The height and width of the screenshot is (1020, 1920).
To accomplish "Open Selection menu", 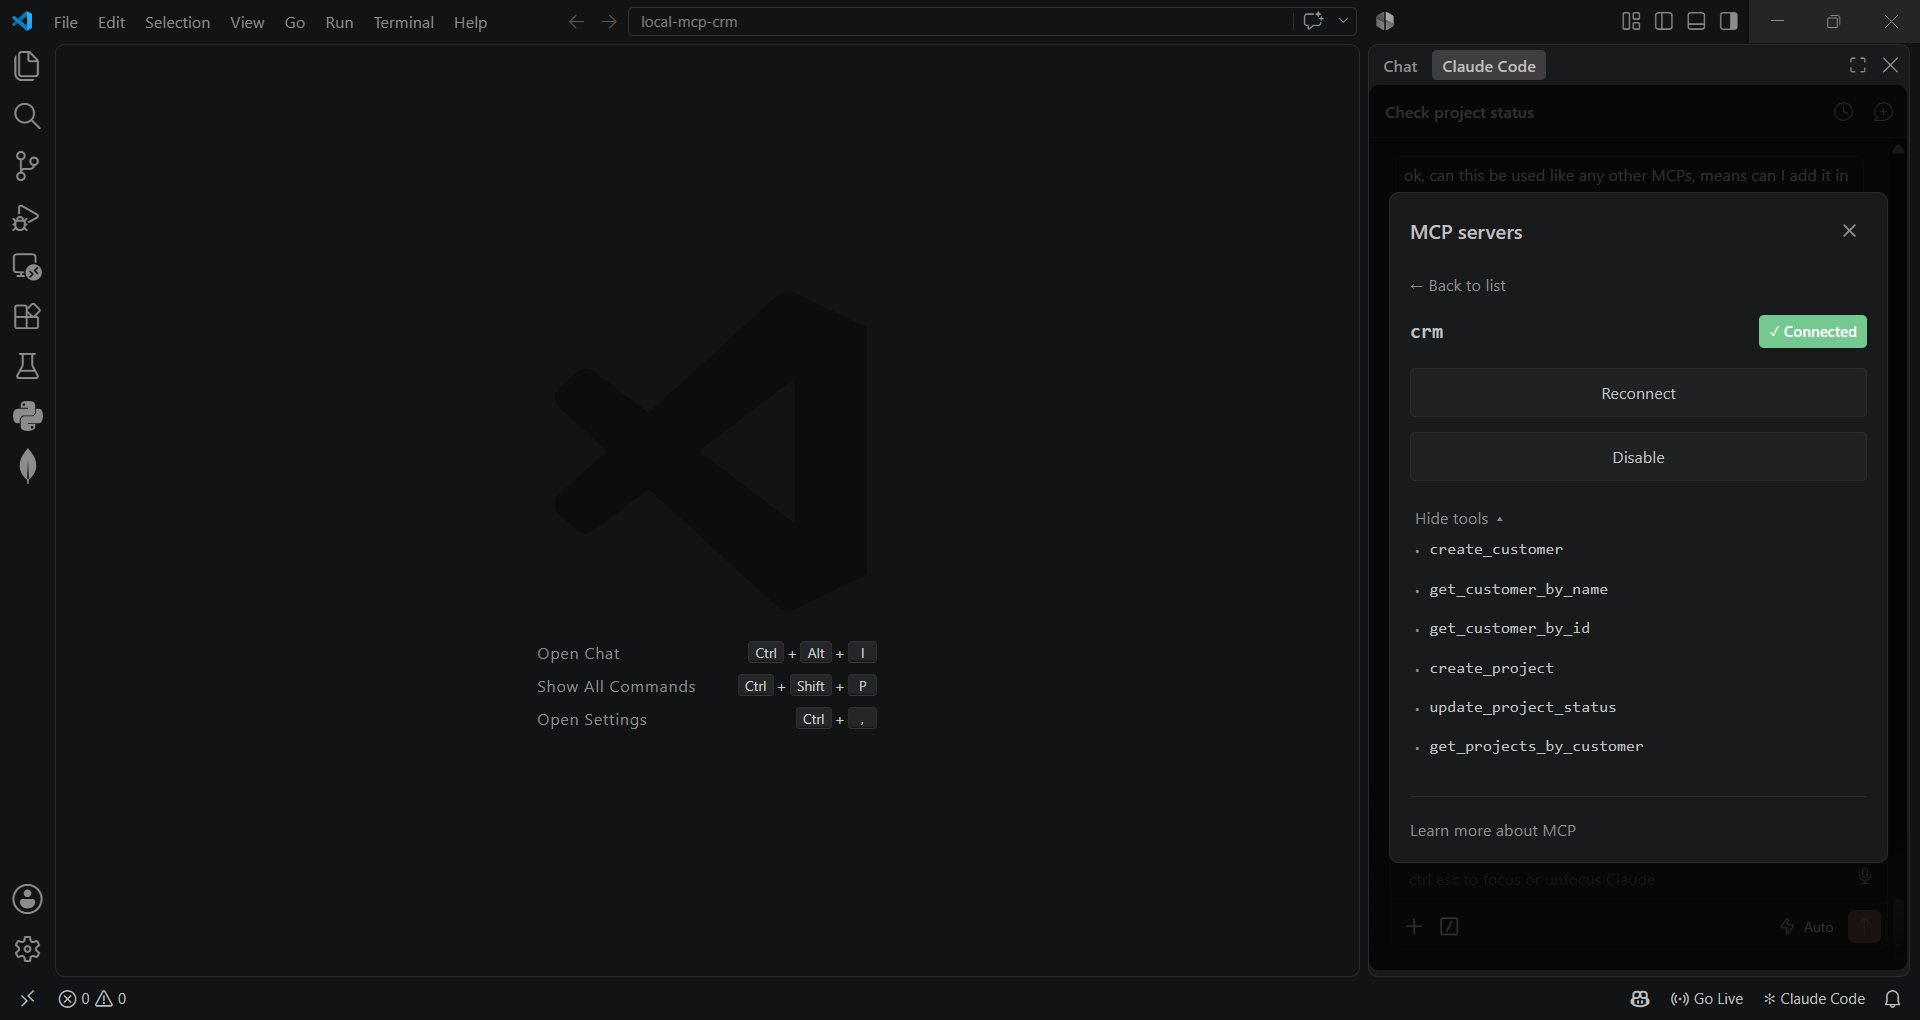I will point(177,22).
